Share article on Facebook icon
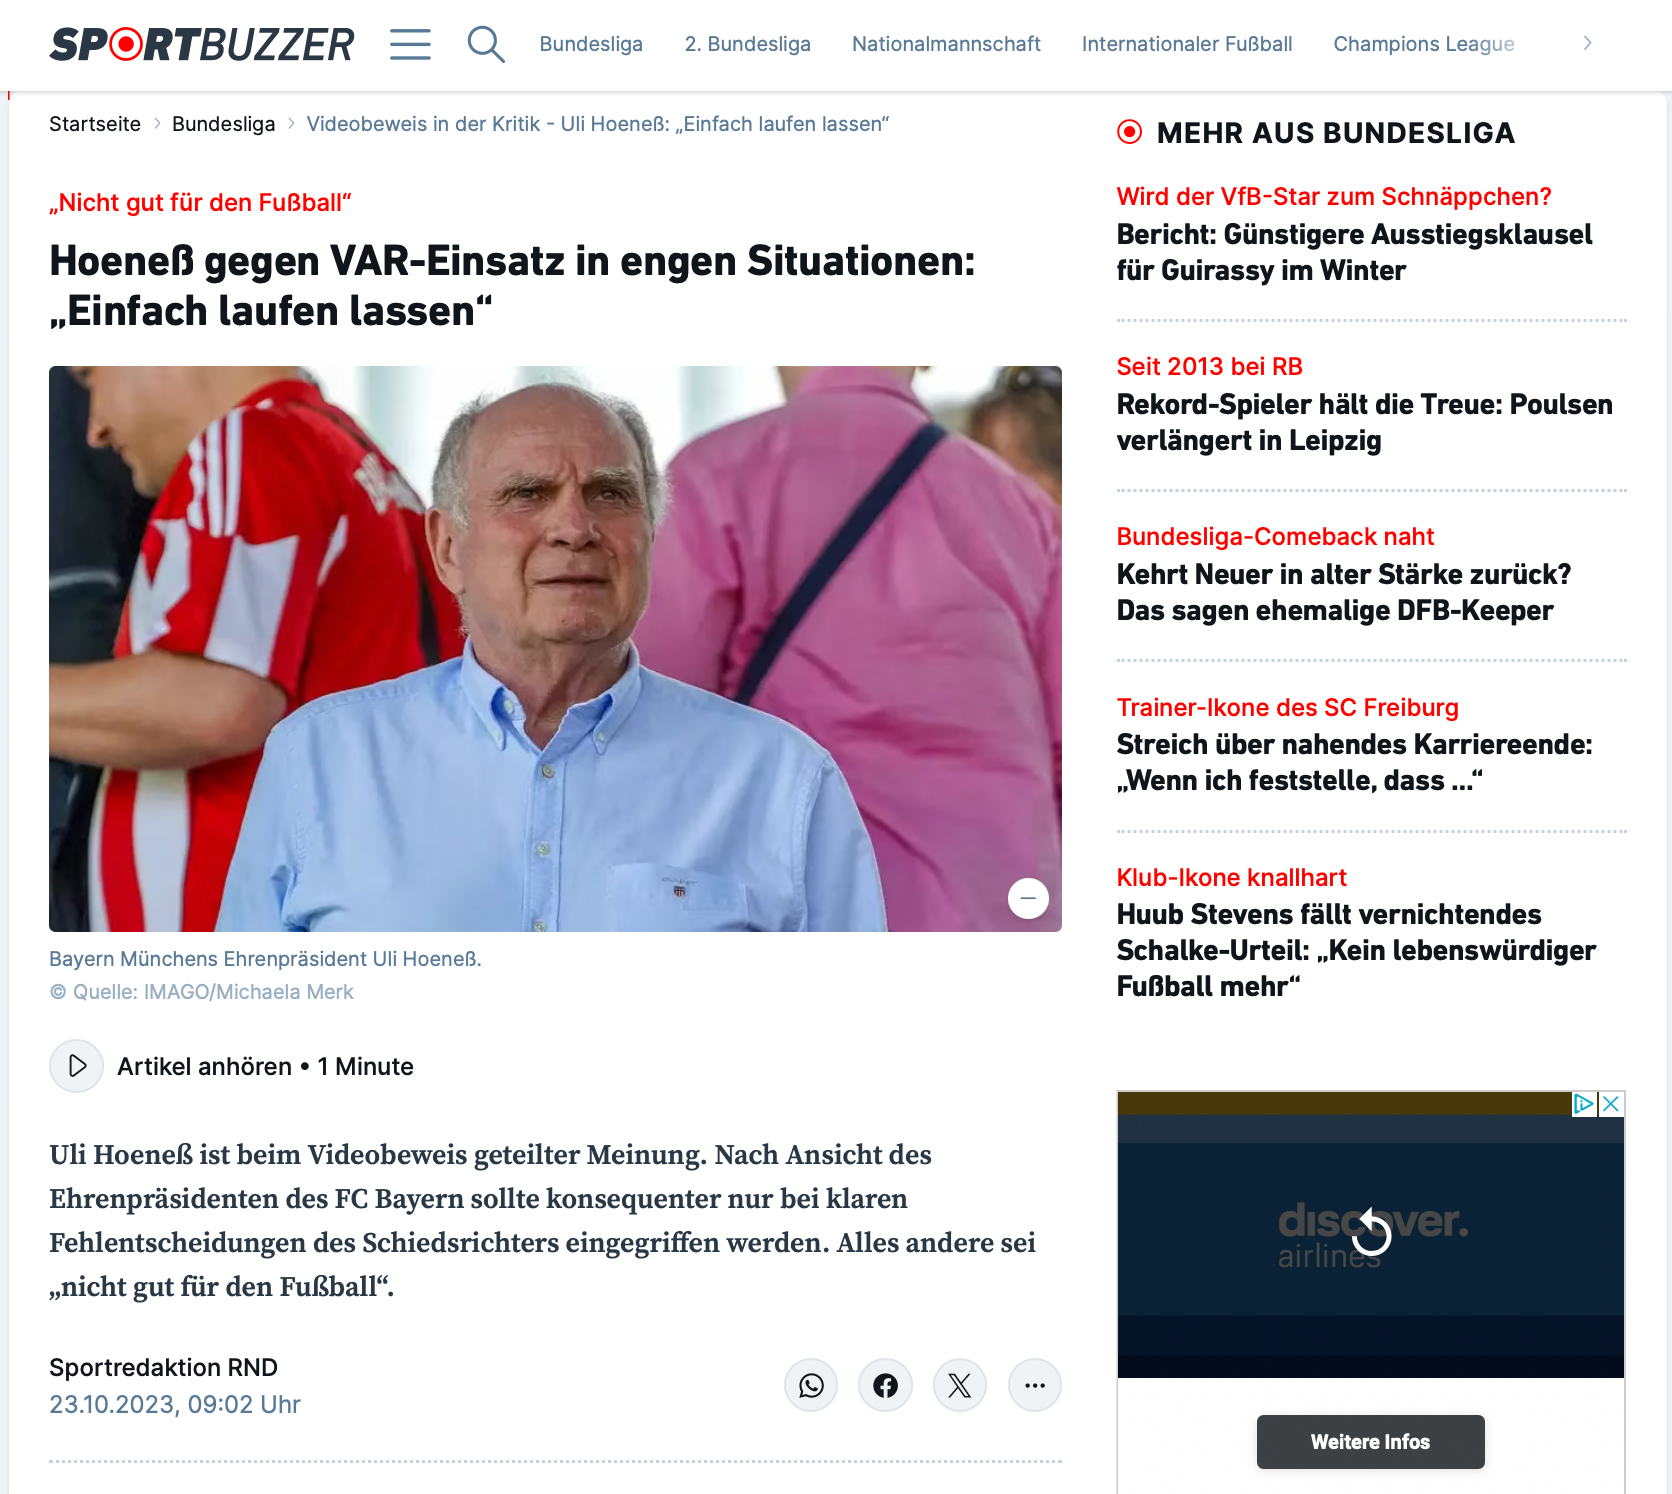Viewport: 1672px width, 1494px height. [885, 1385]
